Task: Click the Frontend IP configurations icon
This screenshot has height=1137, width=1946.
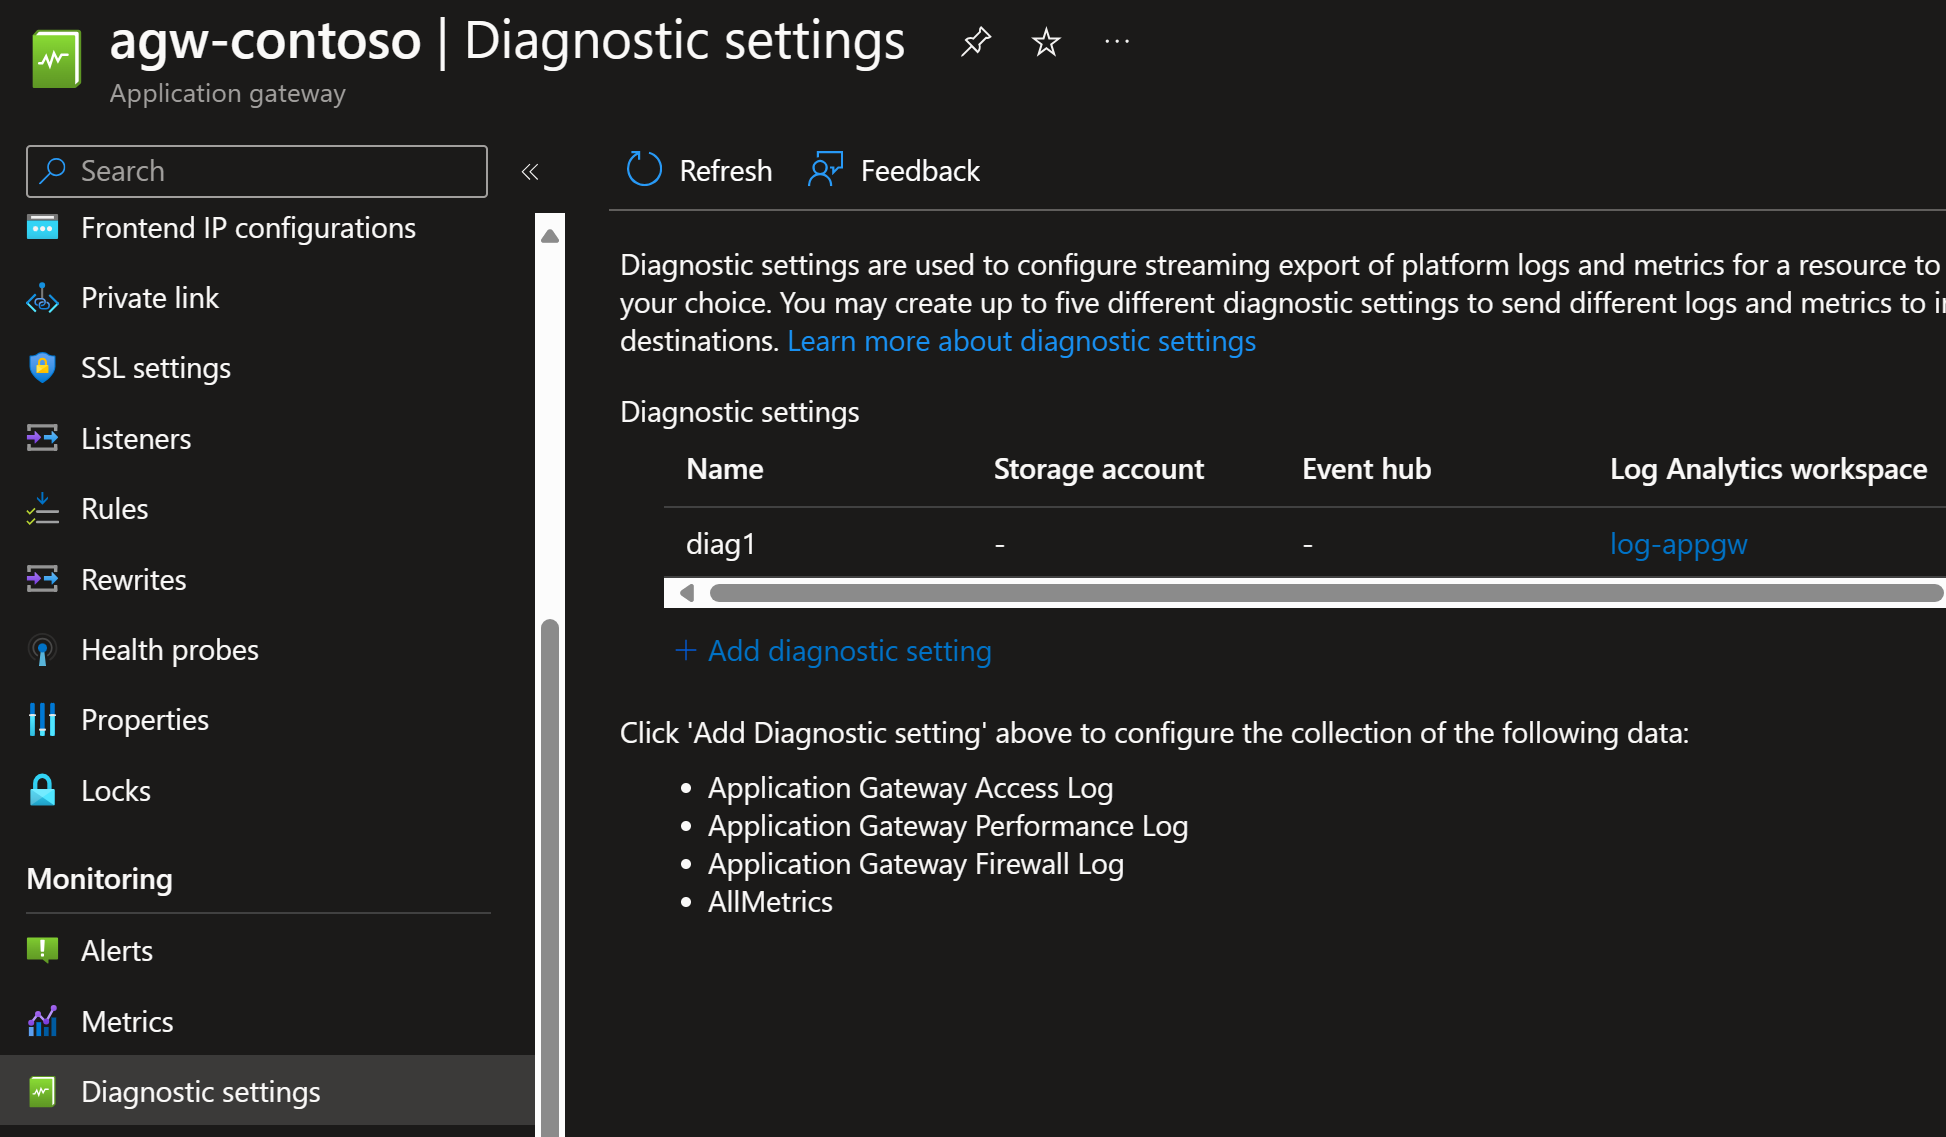Action: (42, 228)
